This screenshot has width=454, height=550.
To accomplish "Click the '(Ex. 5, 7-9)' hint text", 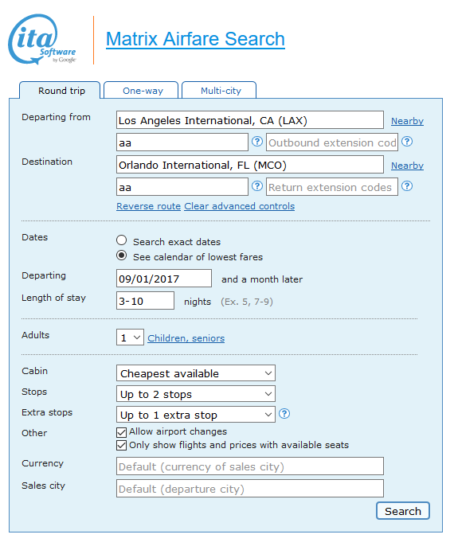I will [x=247, y=302].
